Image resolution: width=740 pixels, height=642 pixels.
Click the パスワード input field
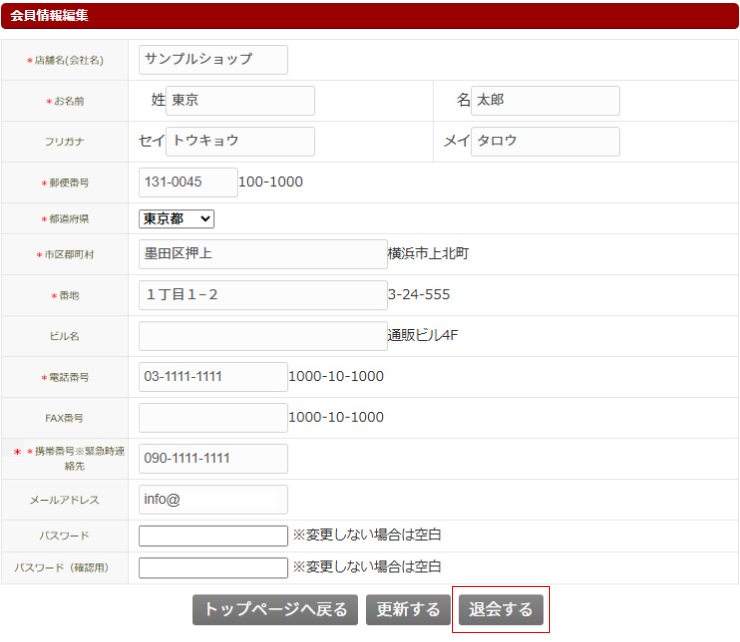pos(213,536)
